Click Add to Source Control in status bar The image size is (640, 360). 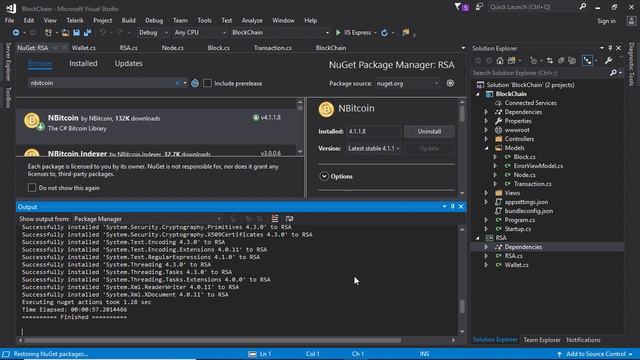(596, 354)
